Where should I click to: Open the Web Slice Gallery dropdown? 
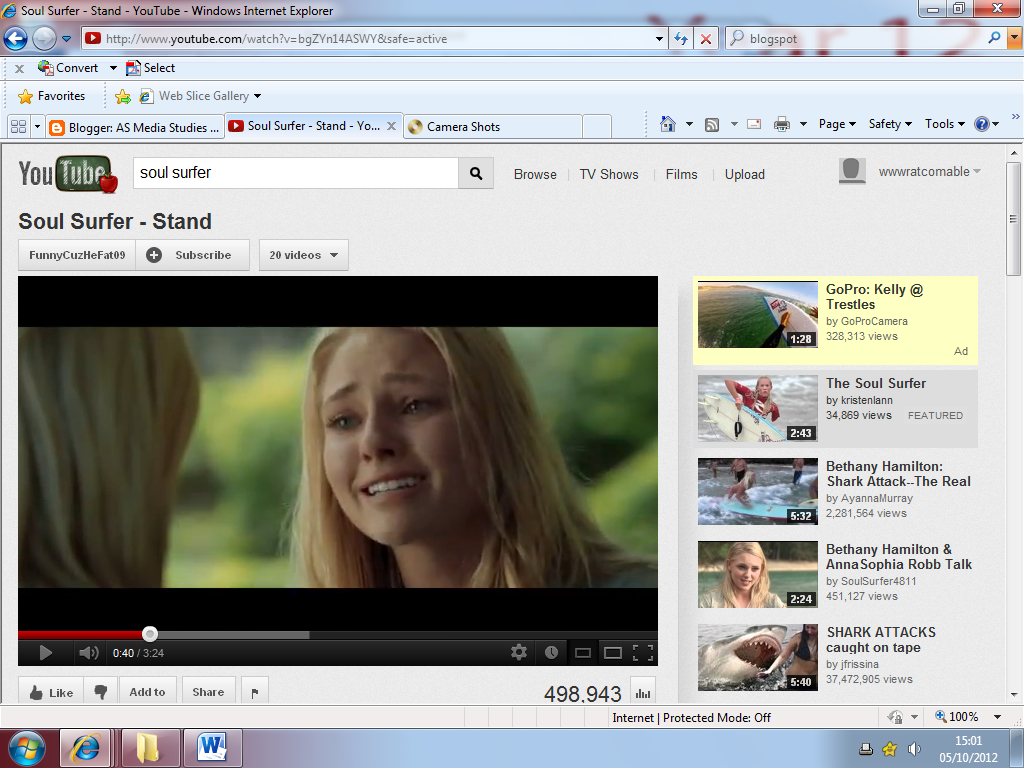coord(257,97)
